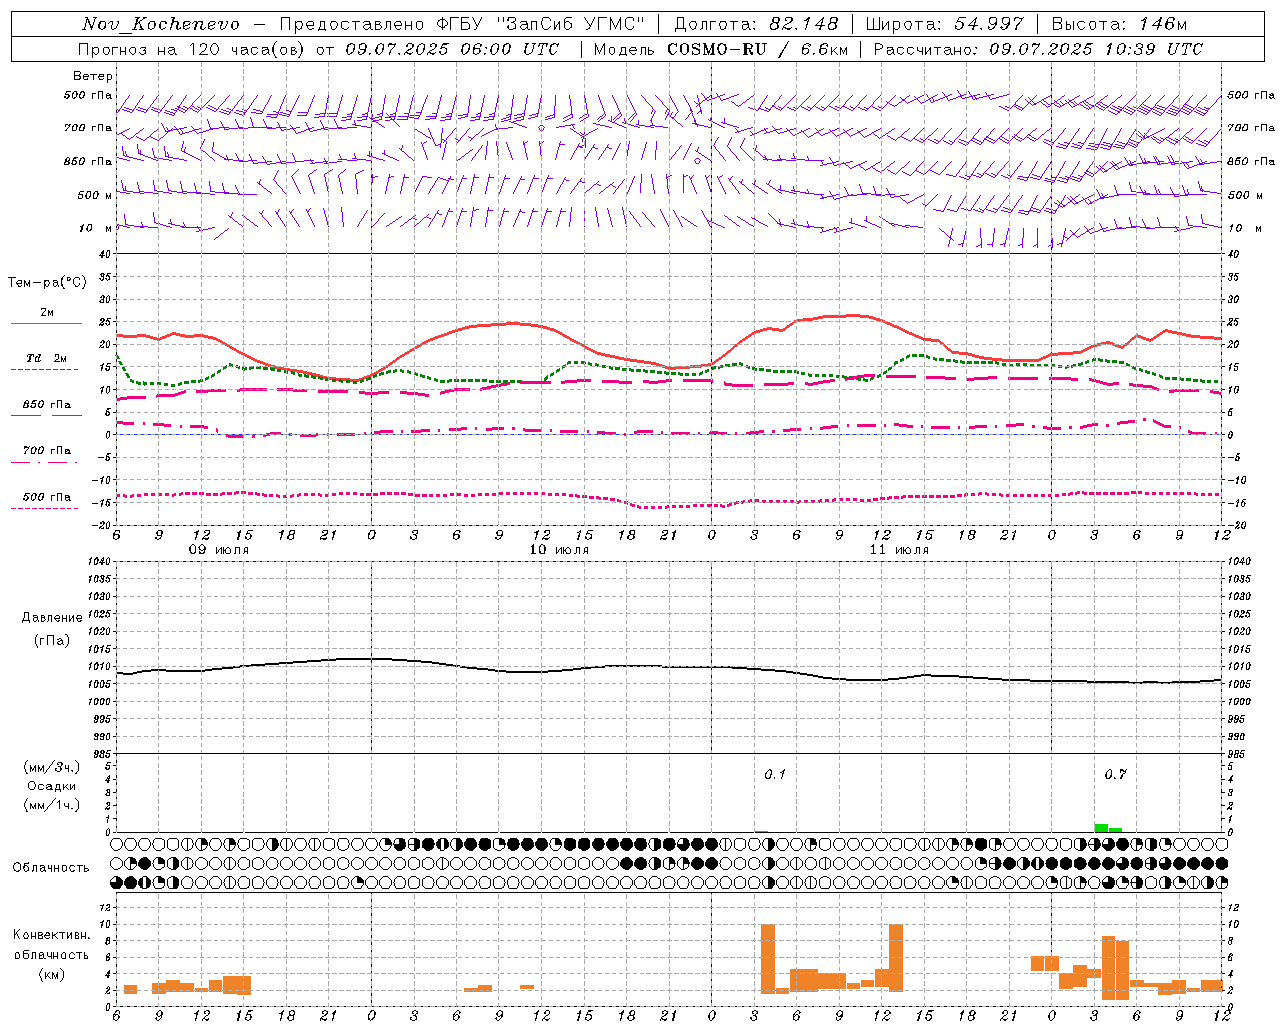1280x1024 pixels.
Task: Click the '700 гПа' temperature legend entry
Action: click(47, 451)
